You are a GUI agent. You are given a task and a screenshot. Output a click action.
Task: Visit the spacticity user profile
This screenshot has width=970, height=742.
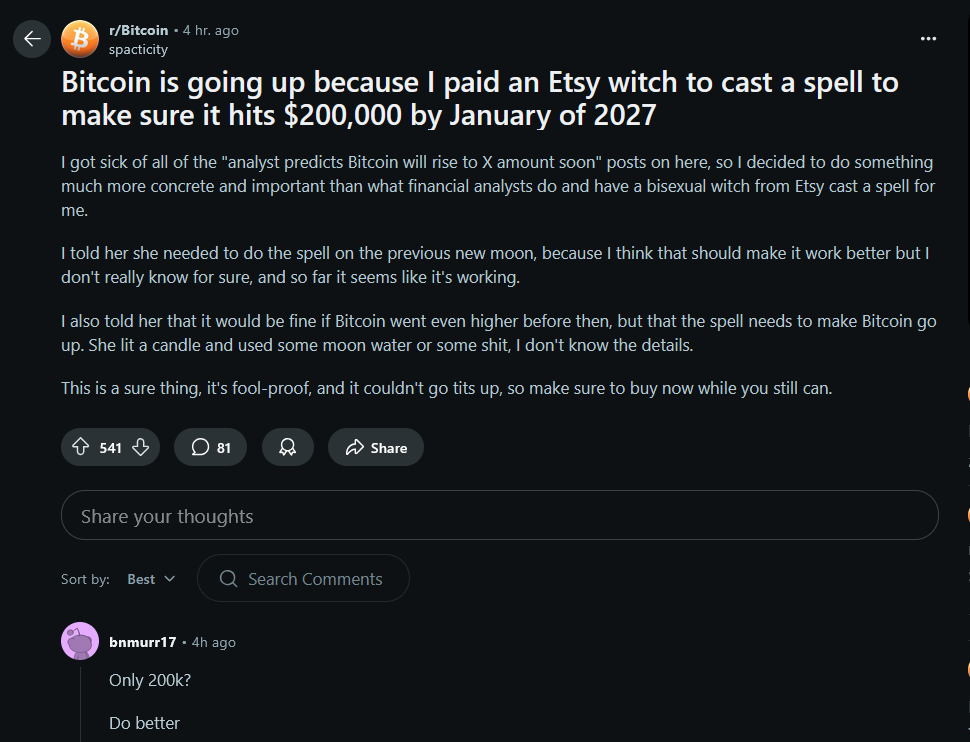tap(138, 49)
